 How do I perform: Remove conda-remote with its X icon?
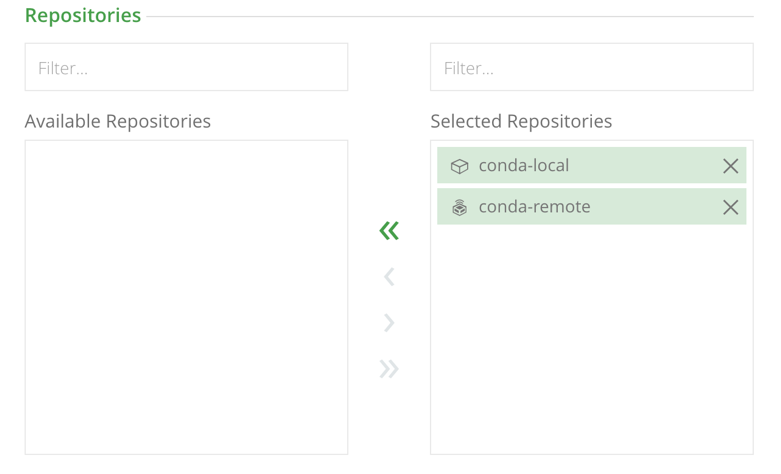point(730,207)
